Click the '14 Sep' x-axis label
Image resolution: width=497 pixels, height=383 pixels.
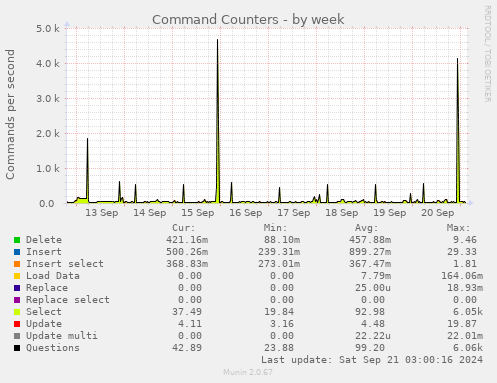[150, 213]
